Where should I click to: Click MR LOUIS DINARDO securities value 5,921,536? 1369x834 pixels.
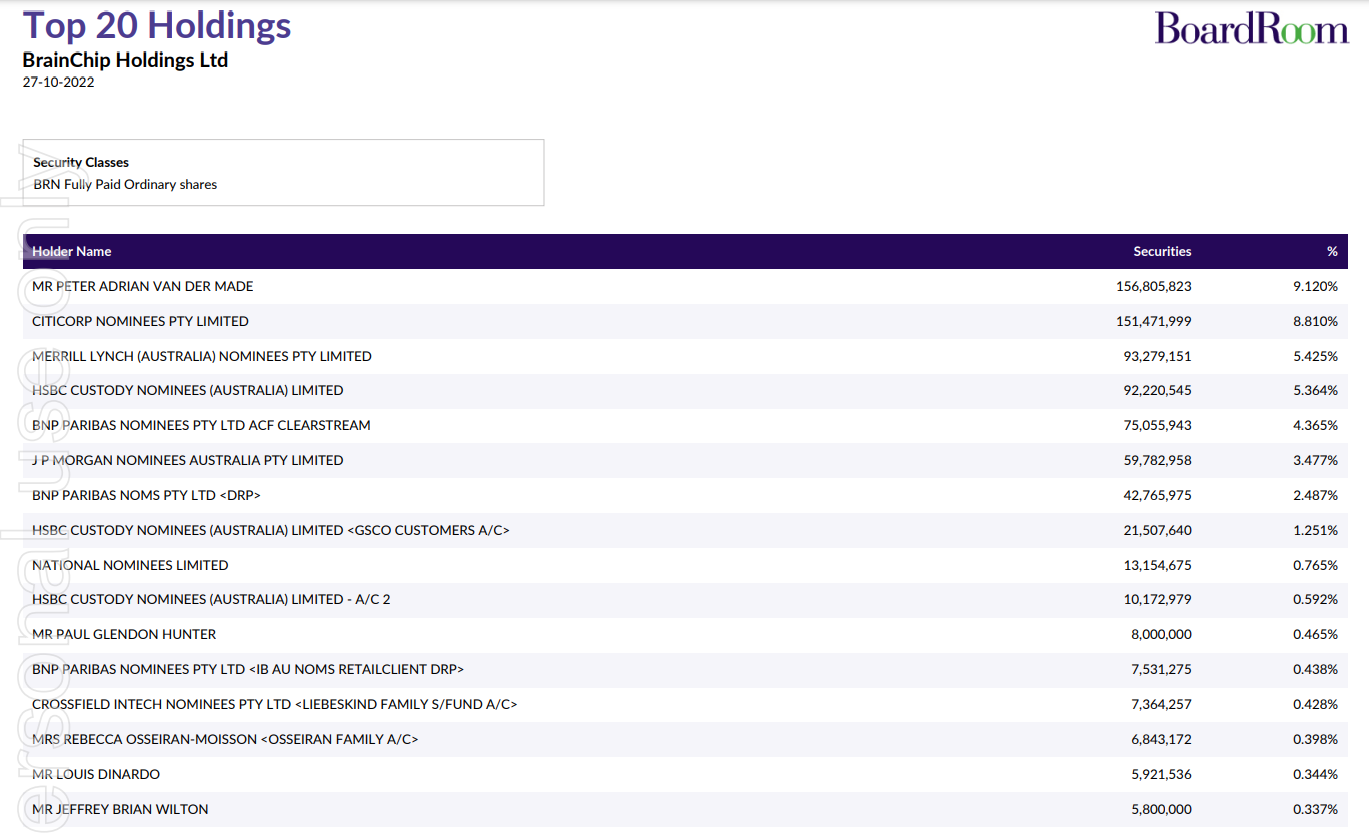[x=1161, y=774]
